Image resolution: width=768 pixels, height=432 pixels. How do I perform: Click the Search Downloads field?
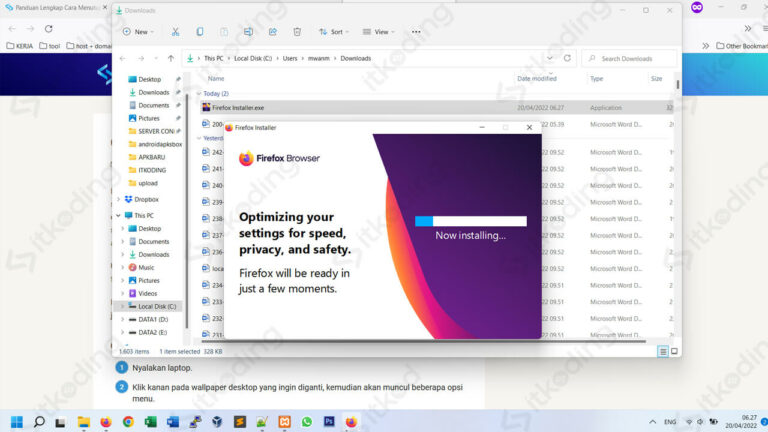pos(629,58)
